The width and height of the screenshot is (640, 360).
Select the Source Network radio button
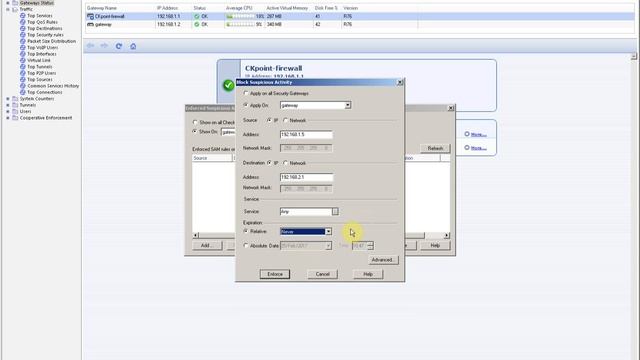pos(285,120)
